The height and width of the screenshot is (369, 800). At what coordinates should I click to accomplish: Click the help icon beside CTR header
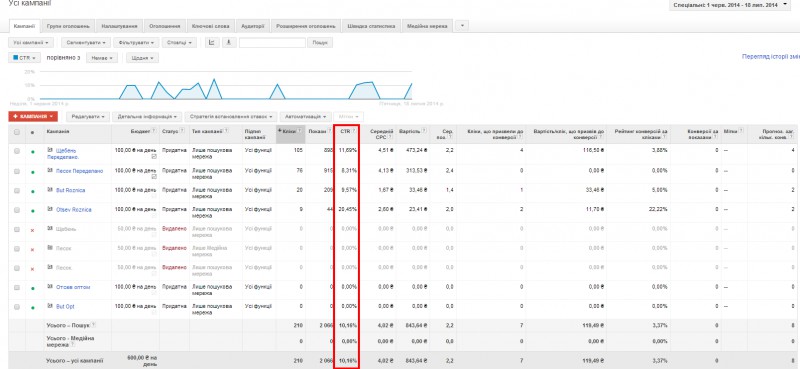click(x=353, y=131)
